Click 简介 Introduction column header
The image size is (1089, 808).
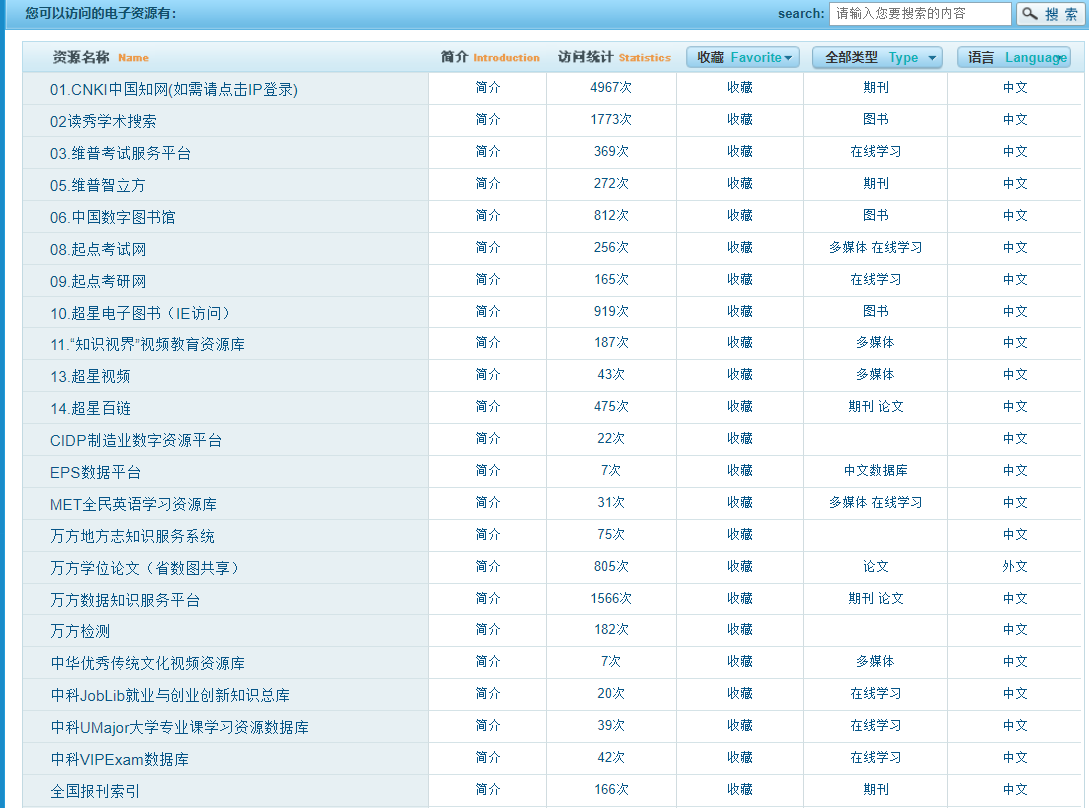click(490, 57)
